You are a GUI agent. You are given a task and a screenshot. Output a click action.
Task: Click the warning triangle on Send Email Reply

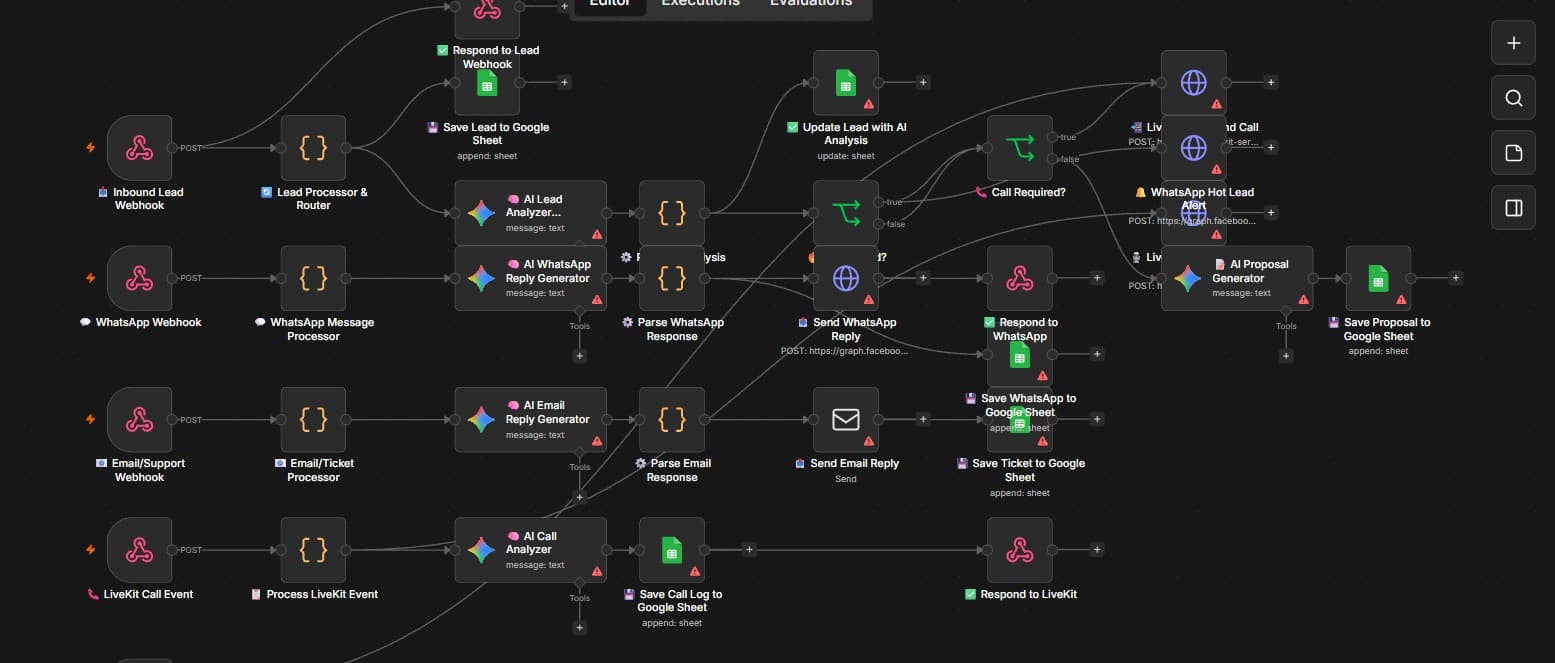868,441
